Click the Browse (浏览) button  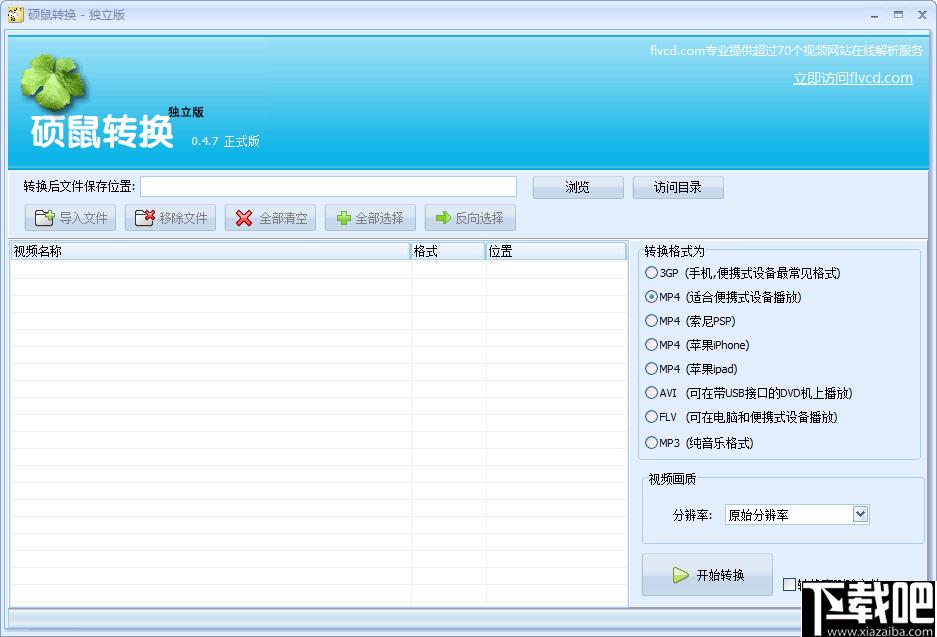click(x=578, y=188)
